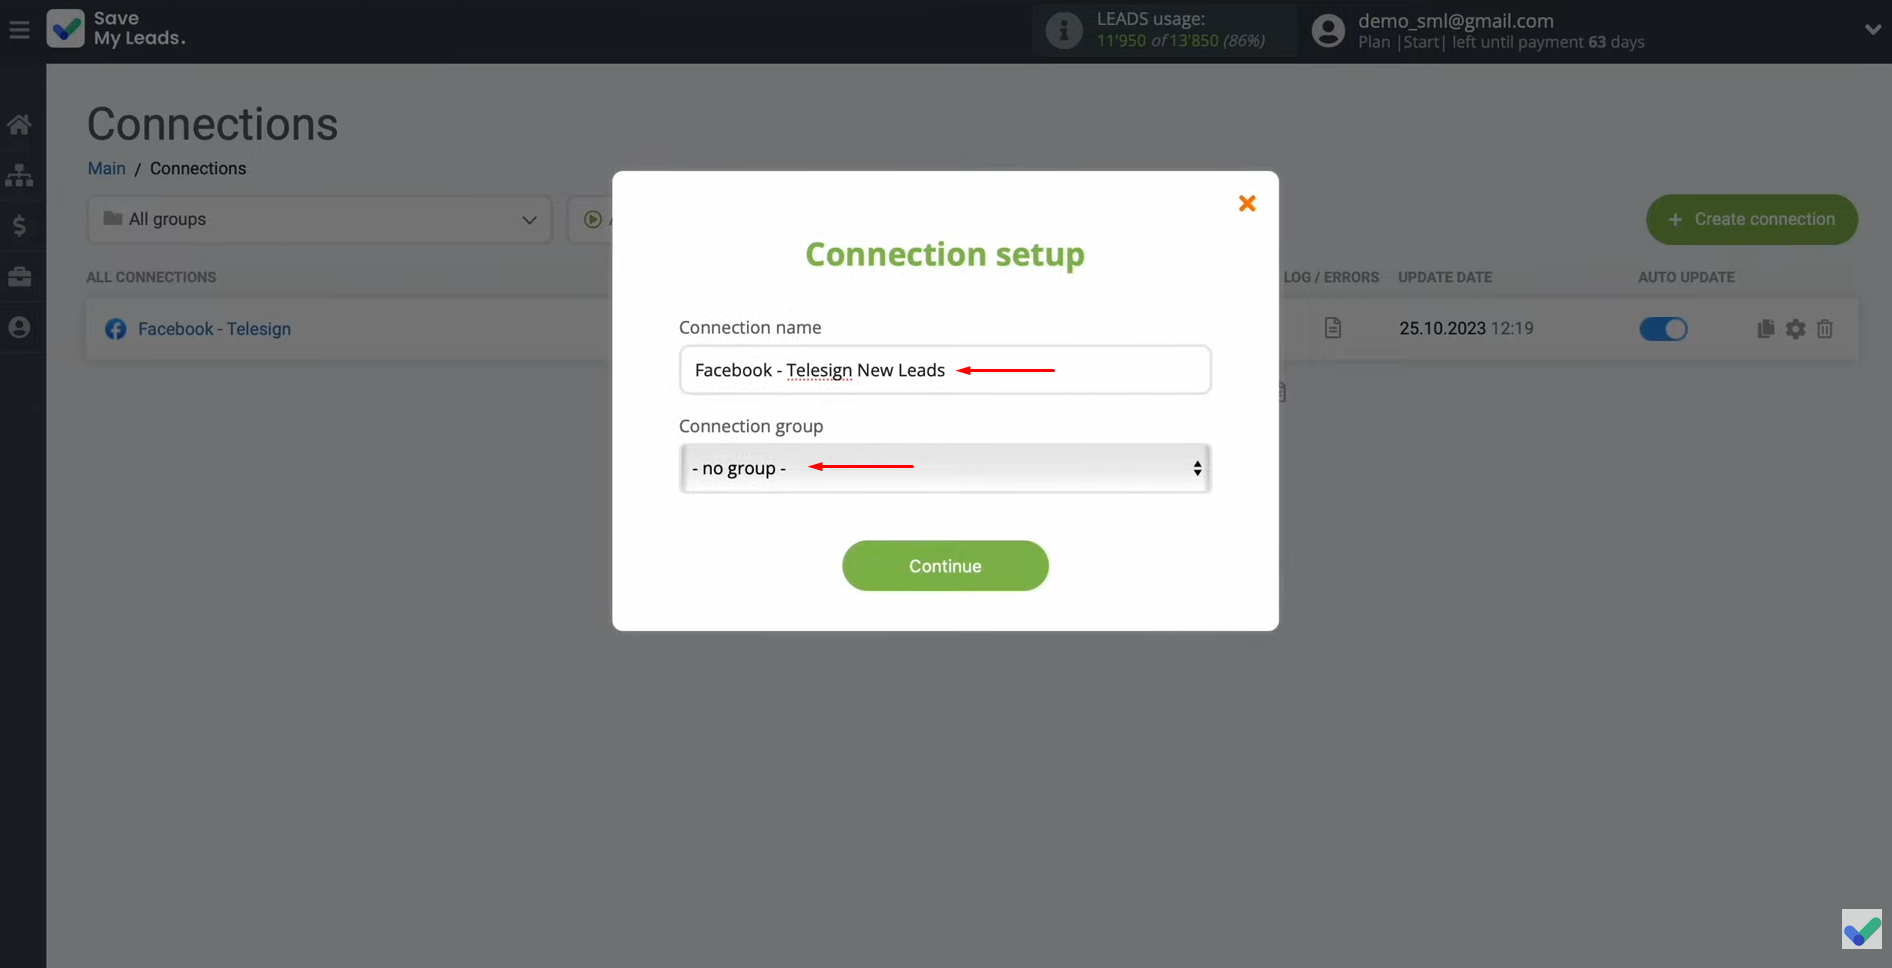Open the hamburger menu in the top bar
Screen dimensions: 1892x968
pyautogui.click(x=19, y=30)
